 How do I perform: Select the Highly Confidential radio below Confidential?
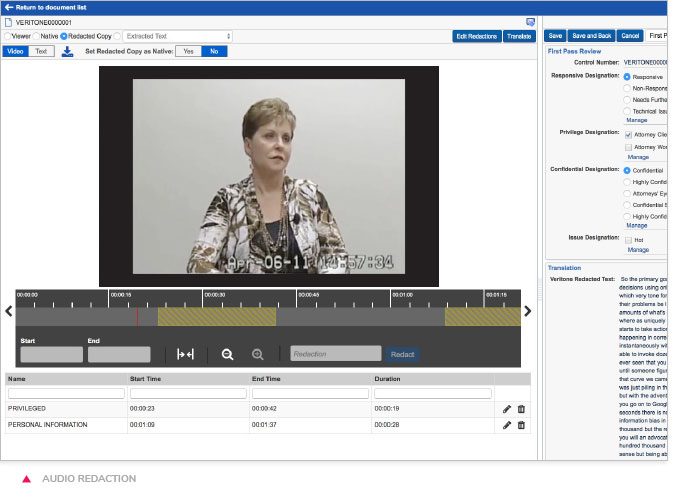coord(627,182)
